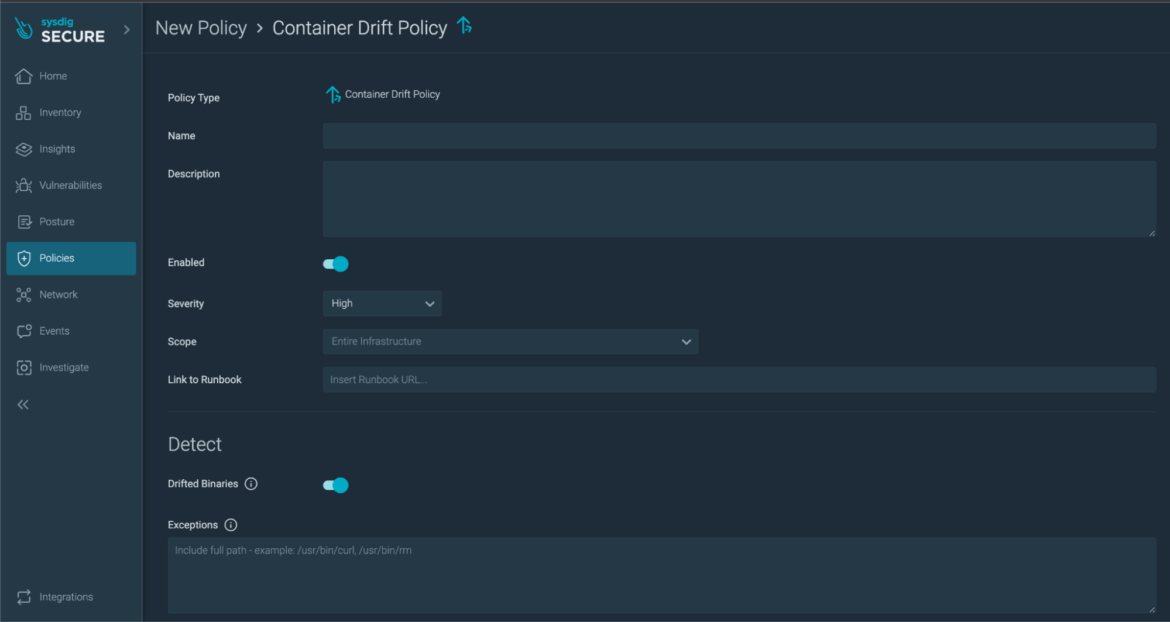Open Policies from the sidebar
The height and width of the screenshot is (622, 1170).
52,258
